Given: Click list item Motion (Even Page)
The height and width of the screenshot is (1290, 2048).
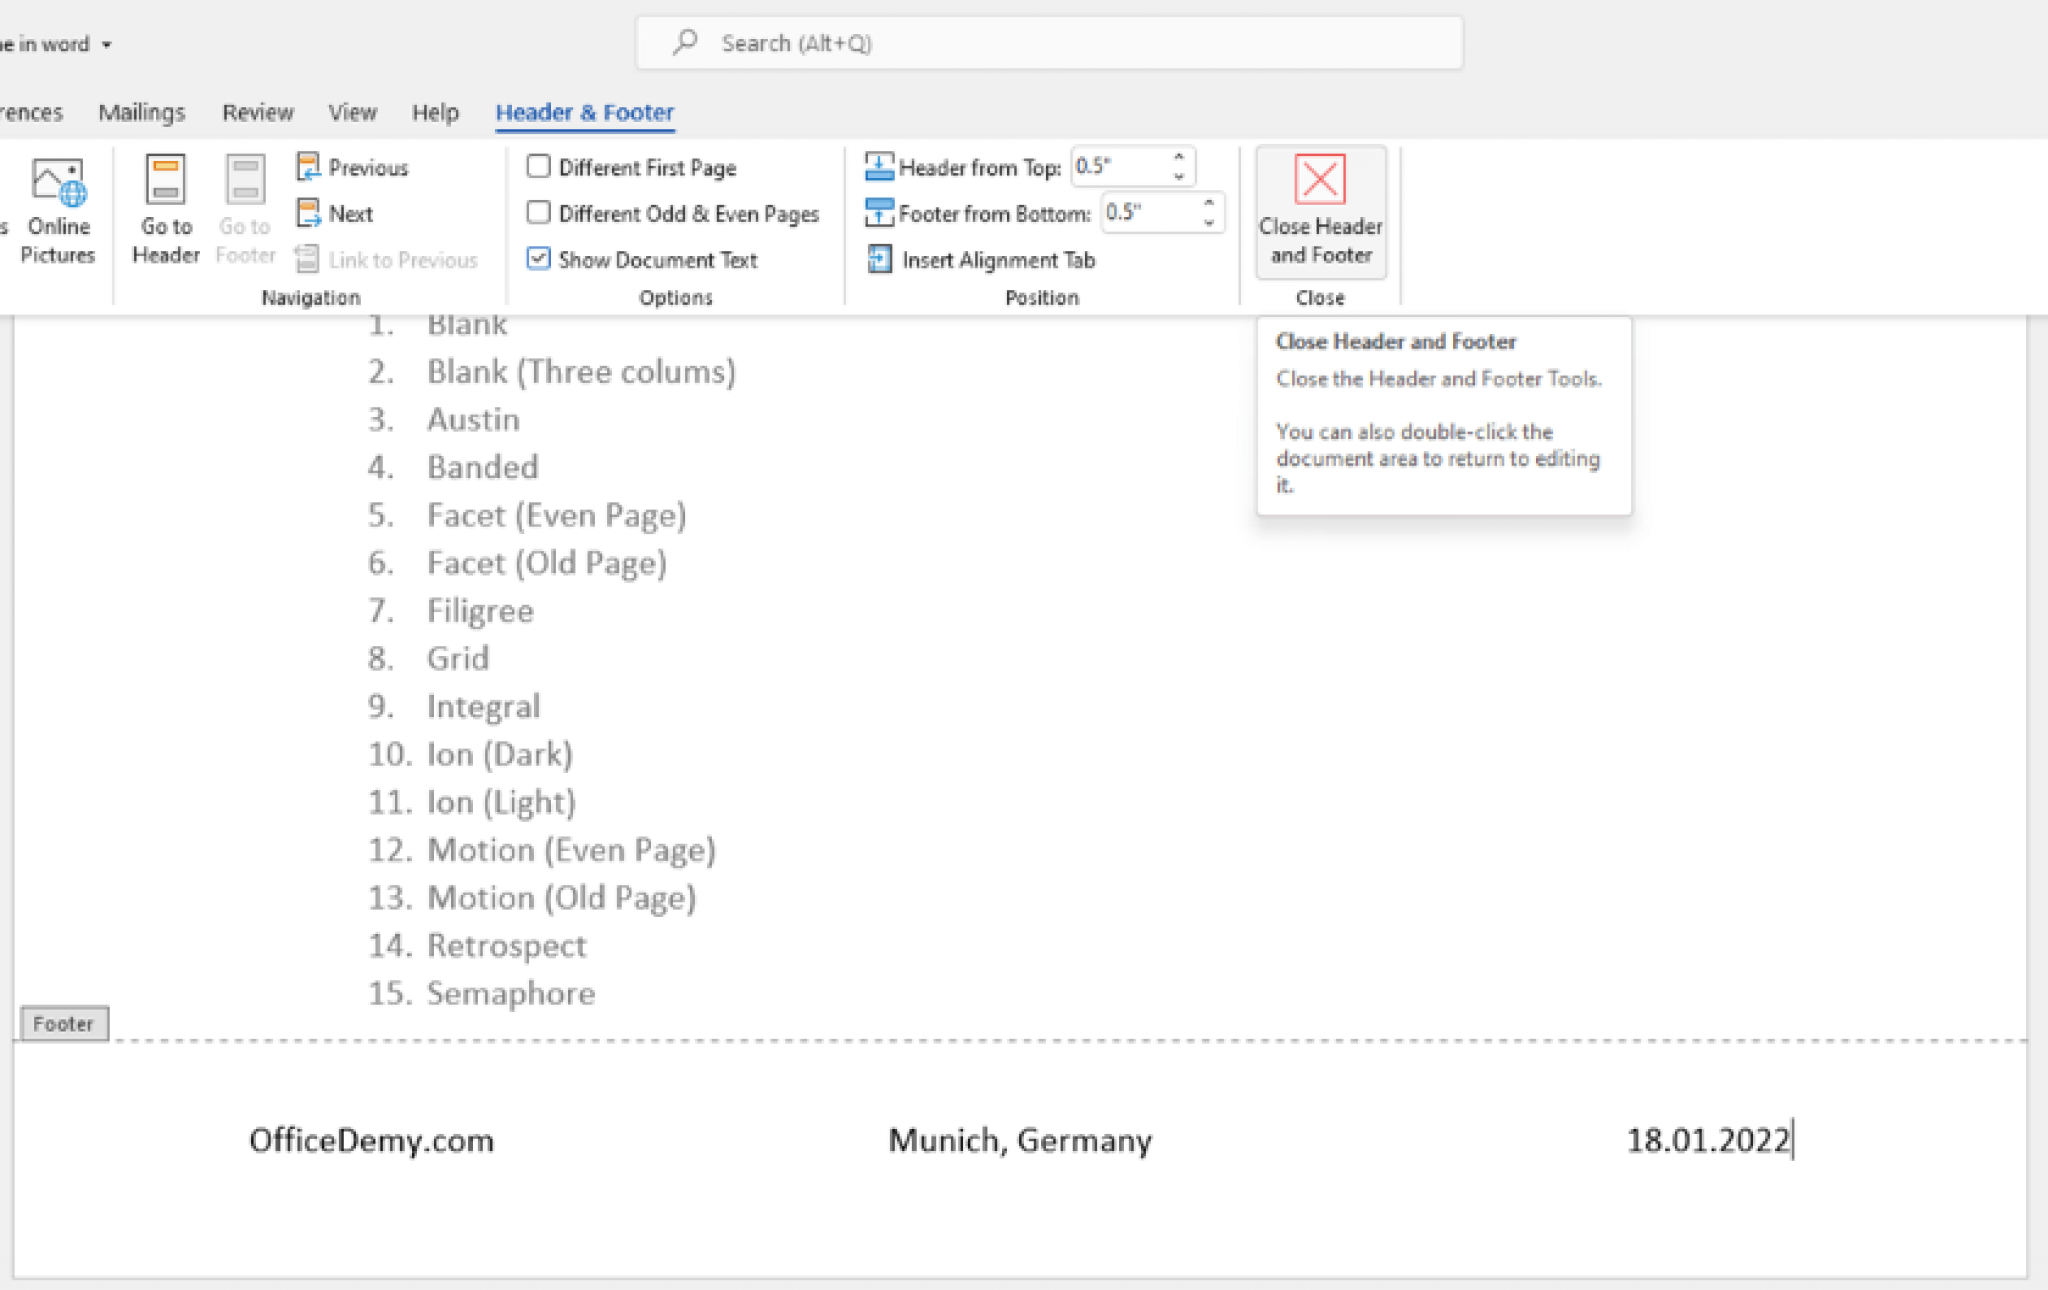Looking at the screenshot, I should coord(571,850).
